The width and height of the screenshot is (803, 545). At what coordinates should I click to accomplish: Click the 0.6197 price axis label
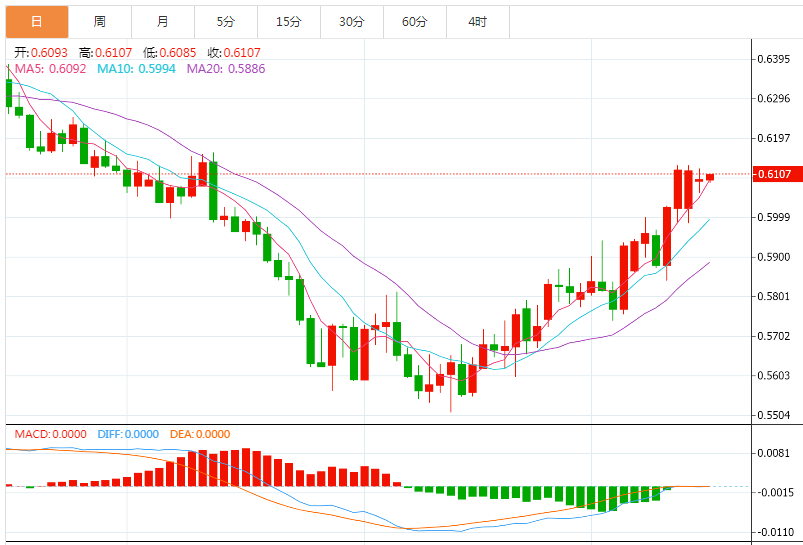click(x=774, y=138)
